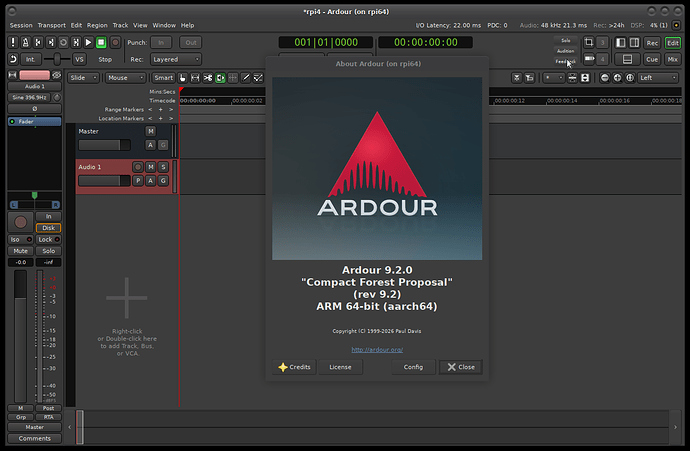Click the zoom out icon in toolbar
690x451 pixels.
pyautogui.click(x=605, y=77)
